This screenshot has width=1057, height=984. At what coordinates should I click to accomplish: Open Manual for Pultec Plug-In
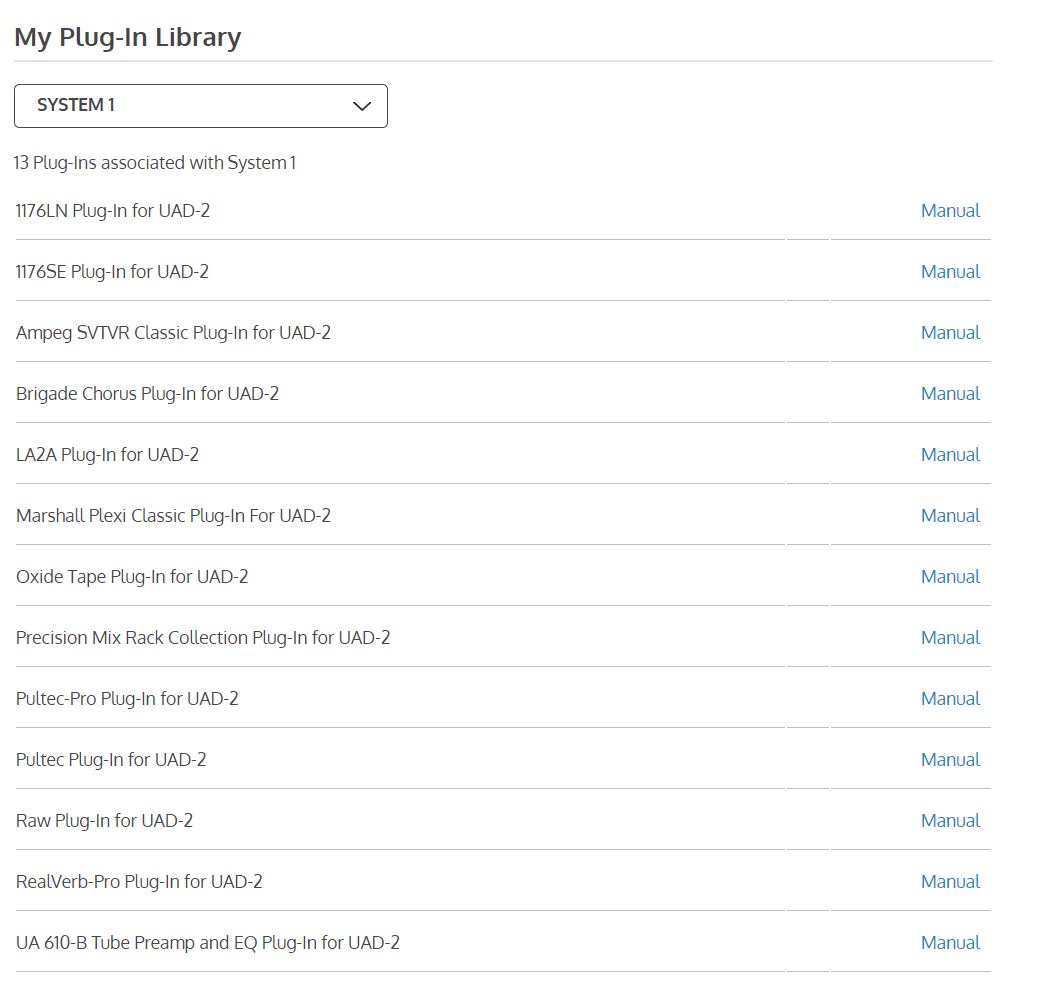949,760
